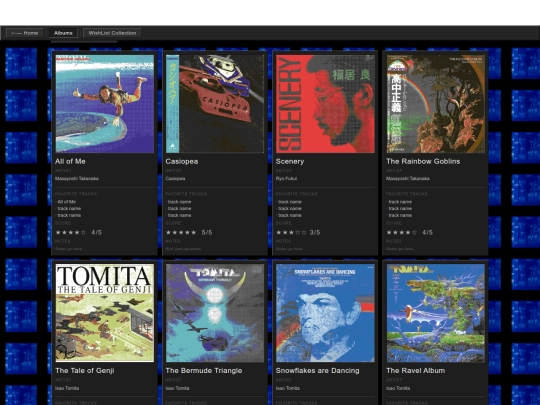Switch to WishList Collection tab

pos(112,33)
